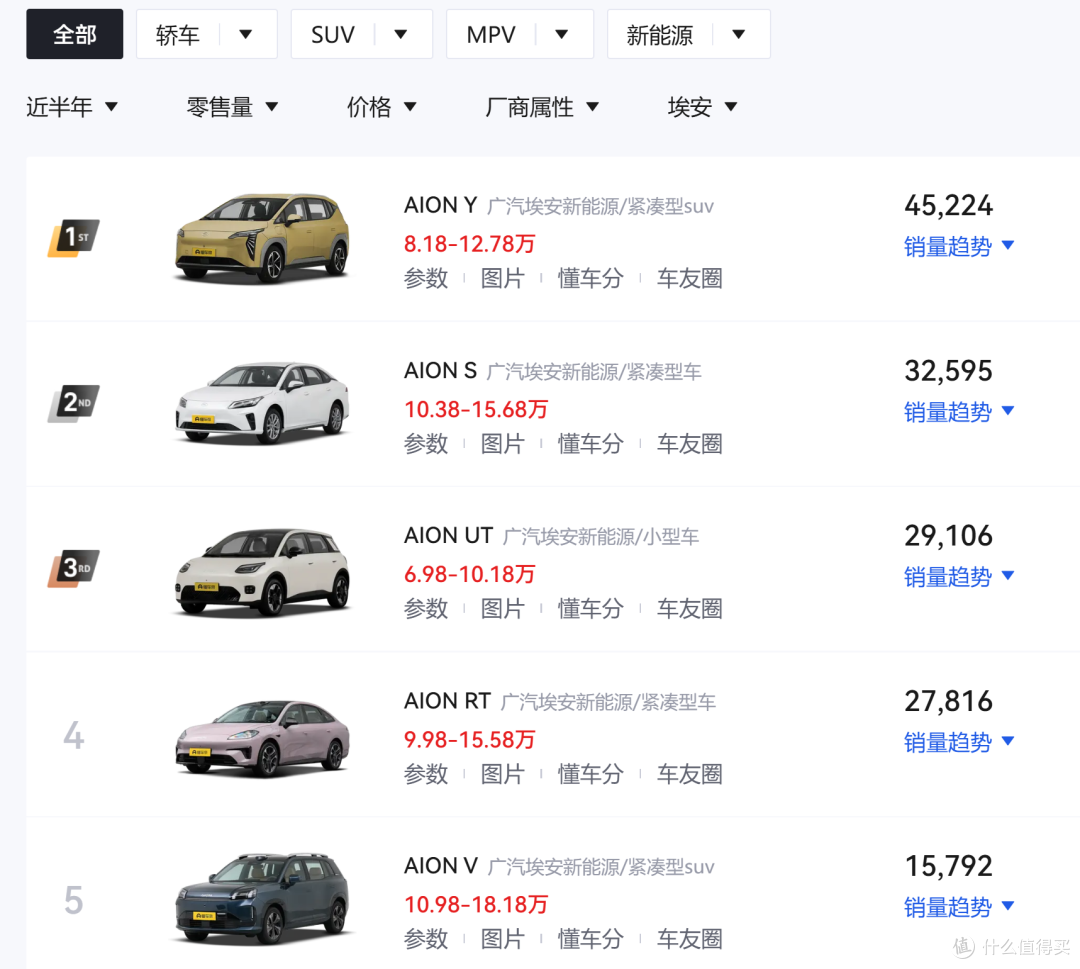Open the AION Y model title
This screenshot has width=1080, height=969.
(441, 205)
